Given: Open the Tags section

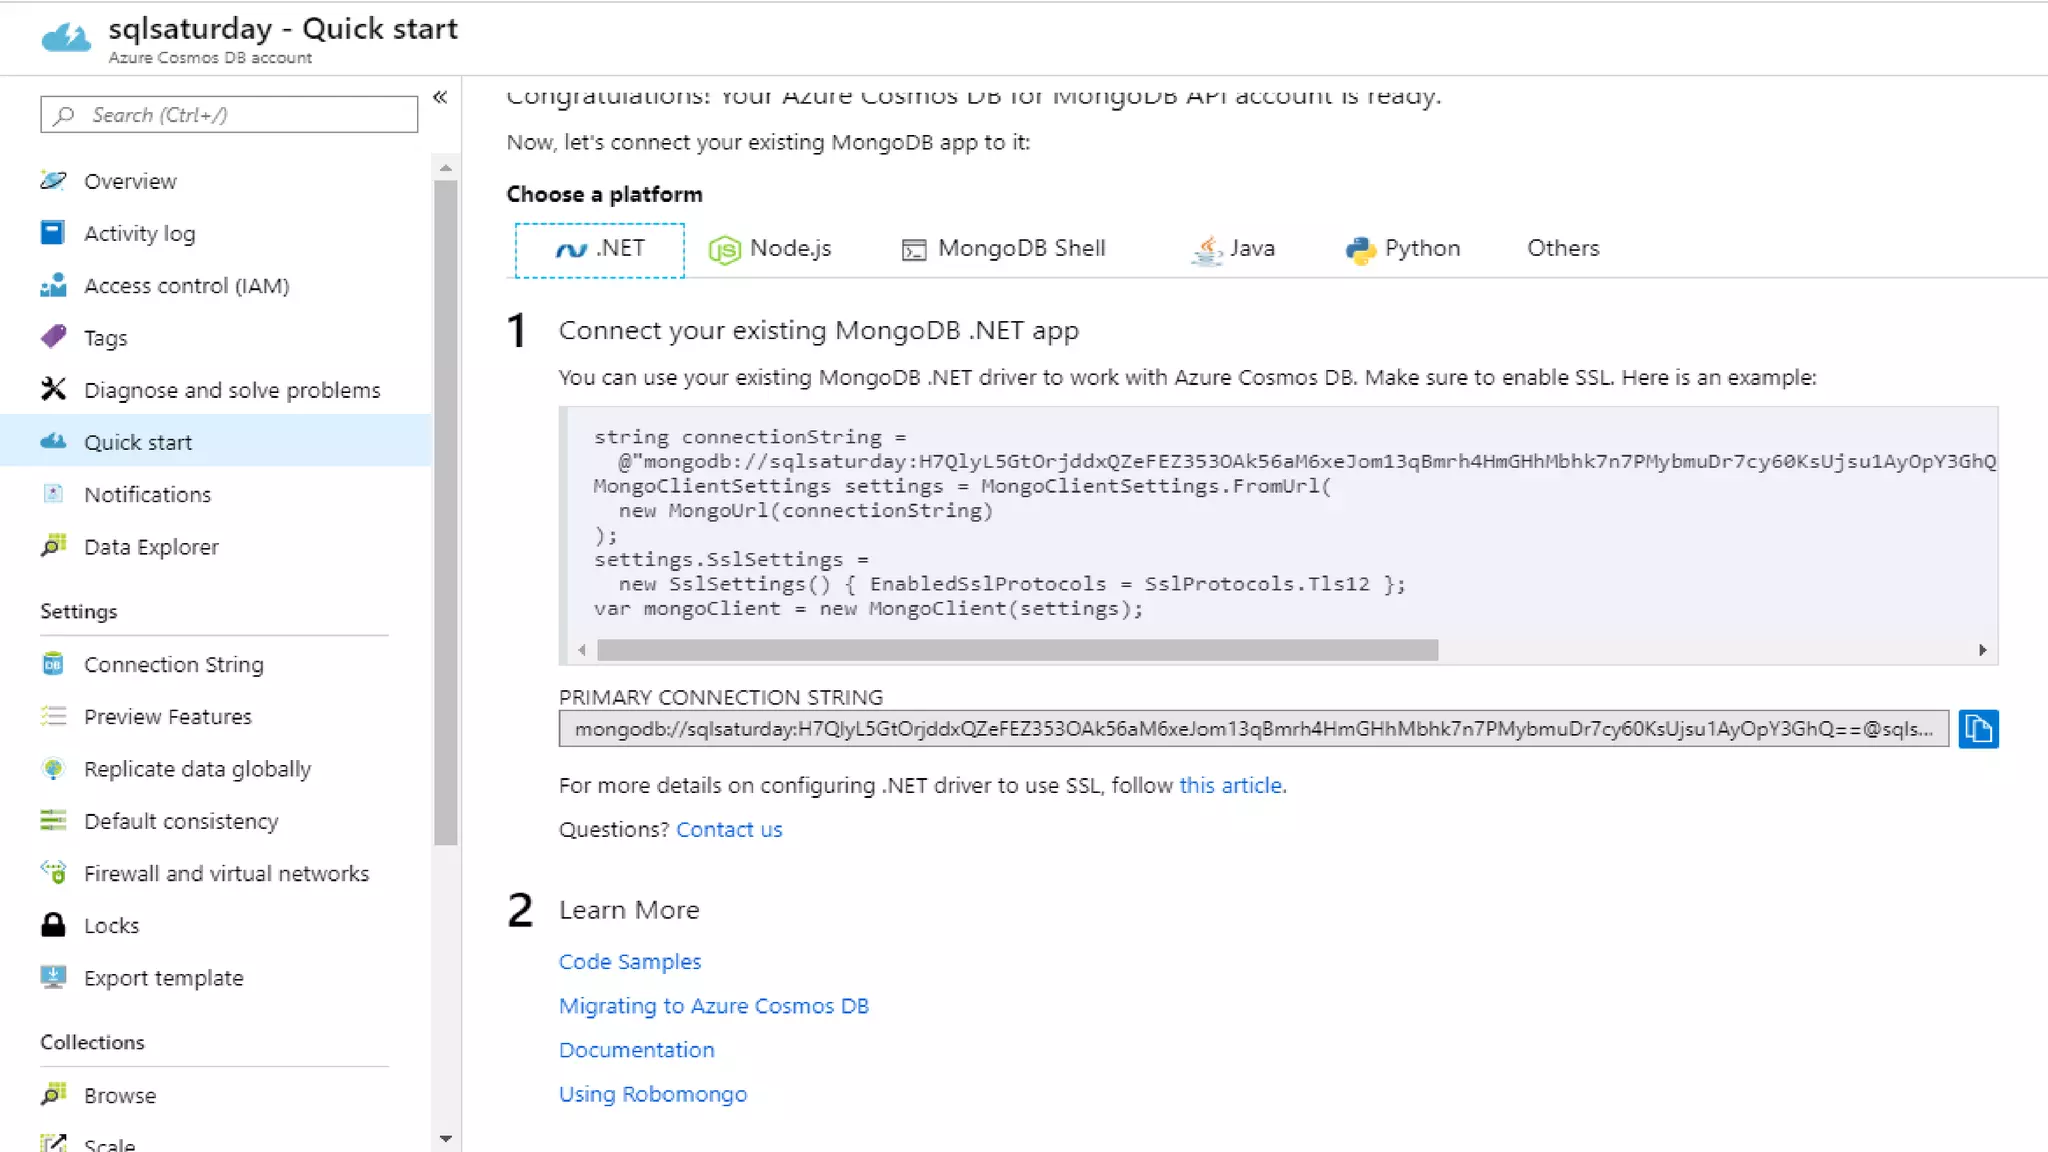Looking at the screenshot, I should 105,338.
